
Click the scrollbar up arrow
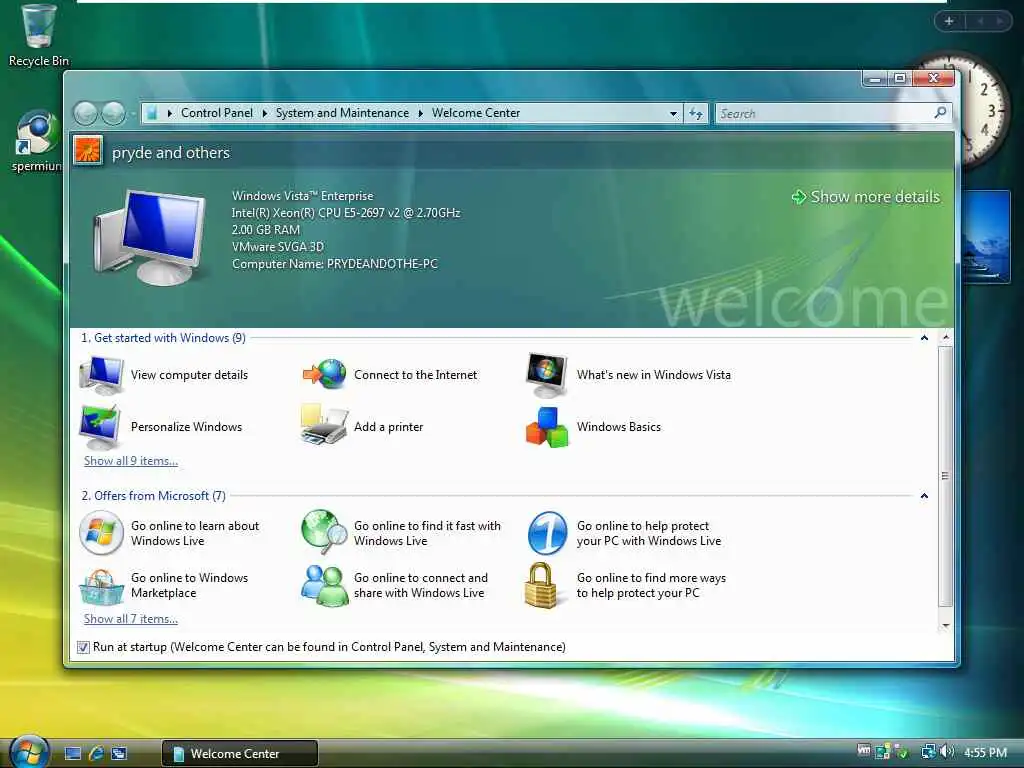tap(946, 338)
